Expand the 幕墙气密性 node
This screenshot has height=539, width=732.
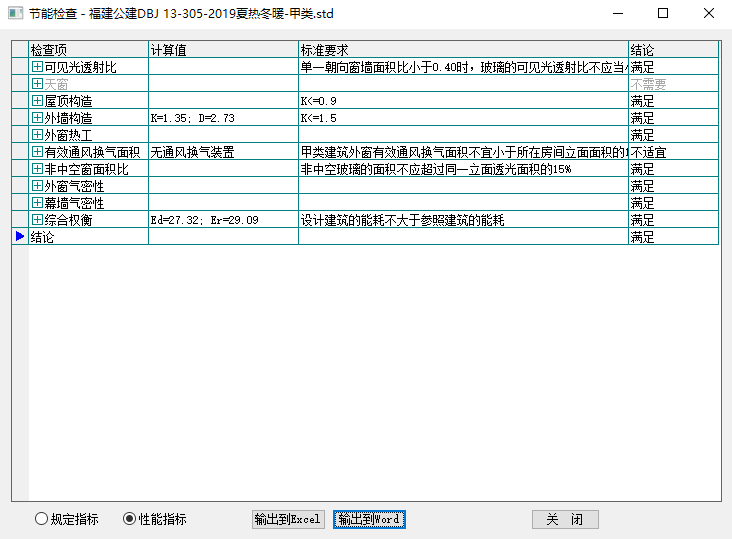coord(37,203)
